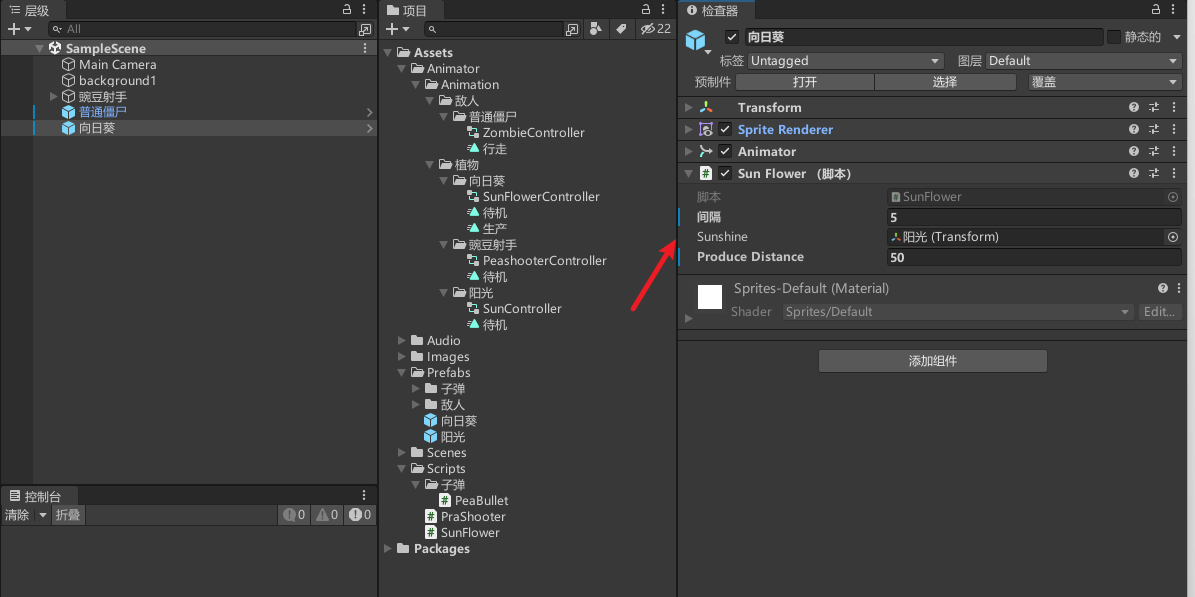The height and width of the screenshot is (597, 1195).
Task: Click the object name field 向日葵
Action: [922, 37]
